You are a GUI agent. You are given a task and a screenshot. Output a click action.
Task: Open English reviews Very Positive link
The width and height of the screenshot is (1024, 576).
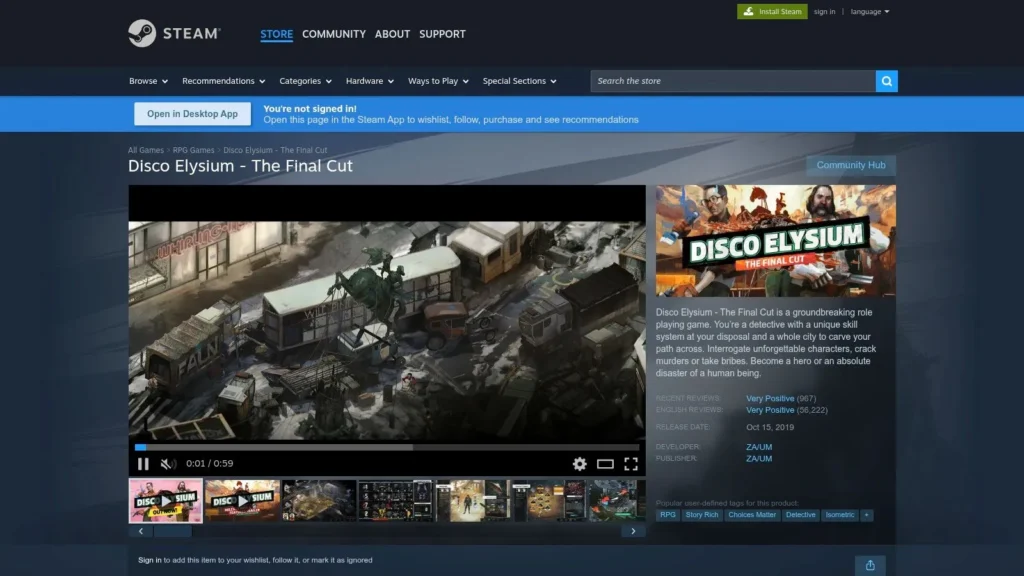770,410
